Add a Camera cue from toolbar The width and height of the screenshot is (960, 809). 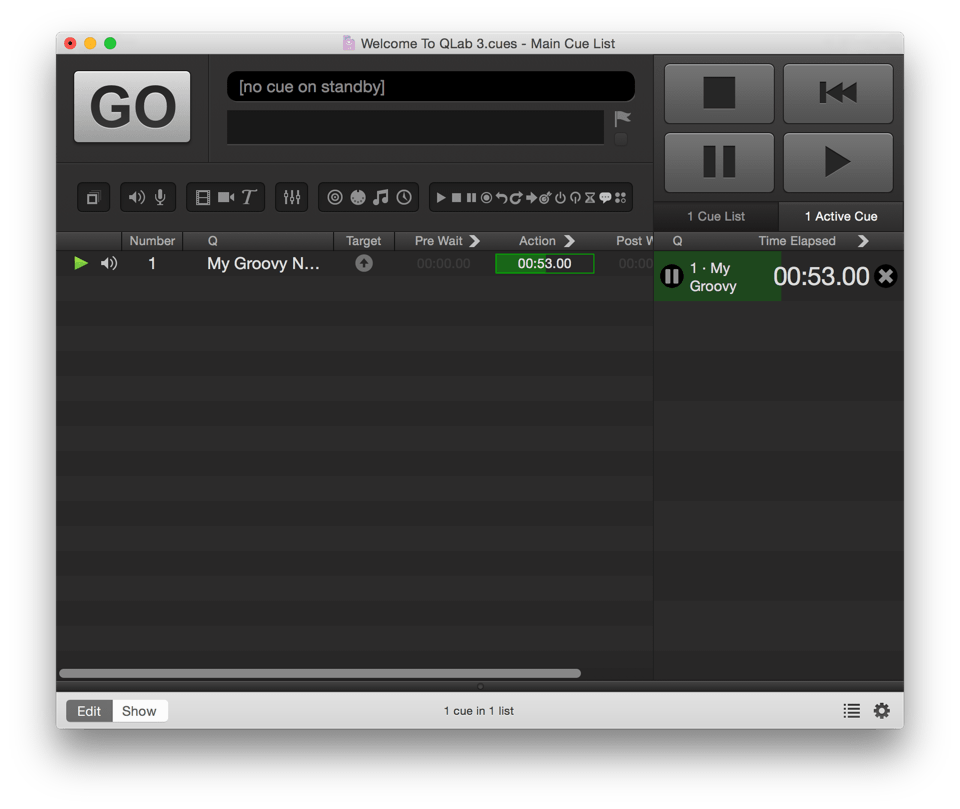pyautogui.click(x=226, y=198)
